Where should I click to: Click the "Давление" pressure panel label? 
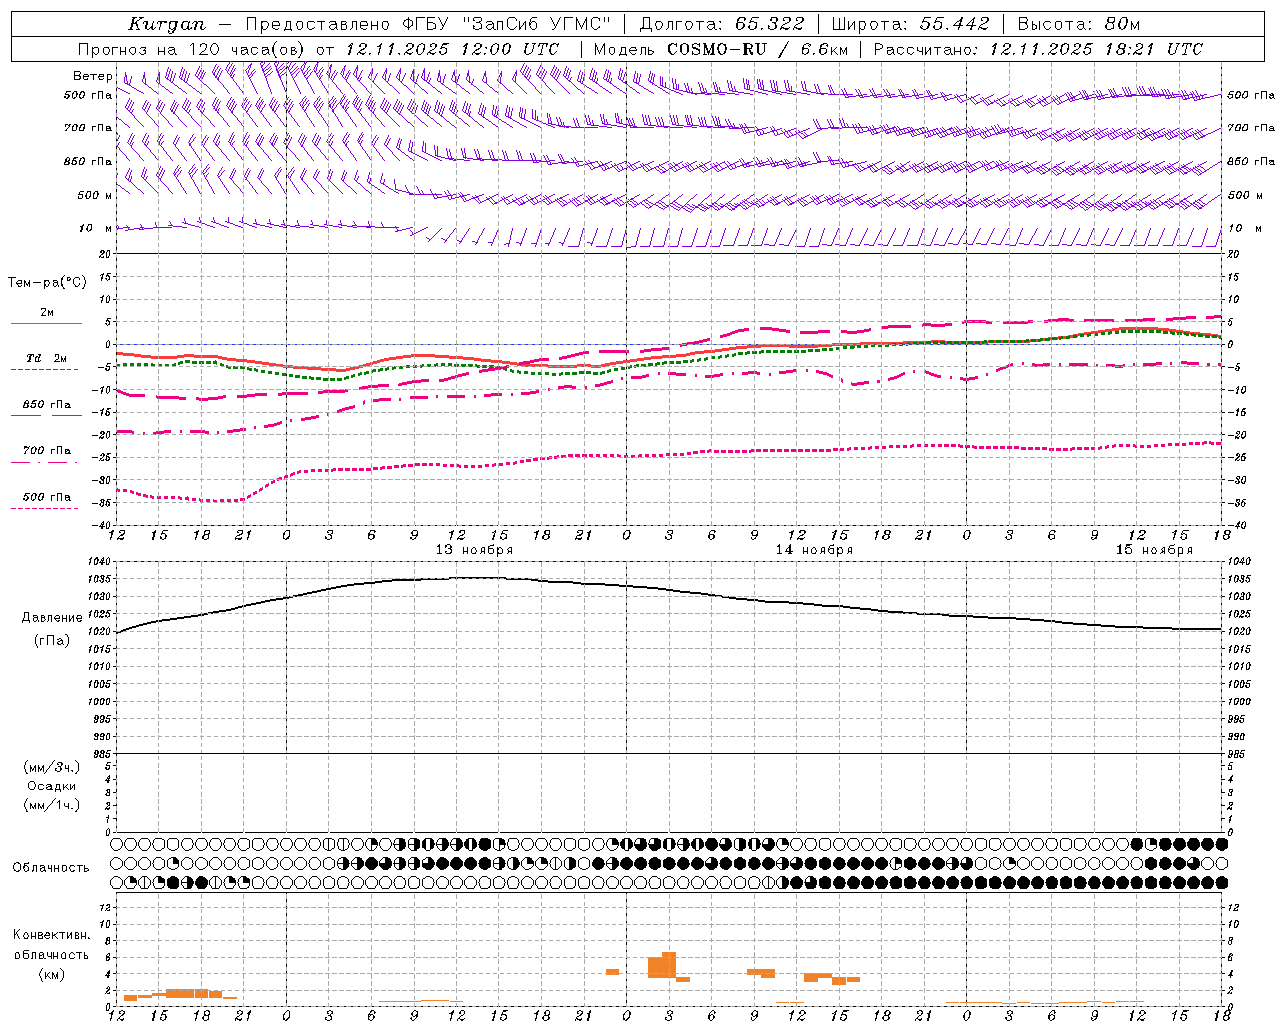click(x=52, y=618)
